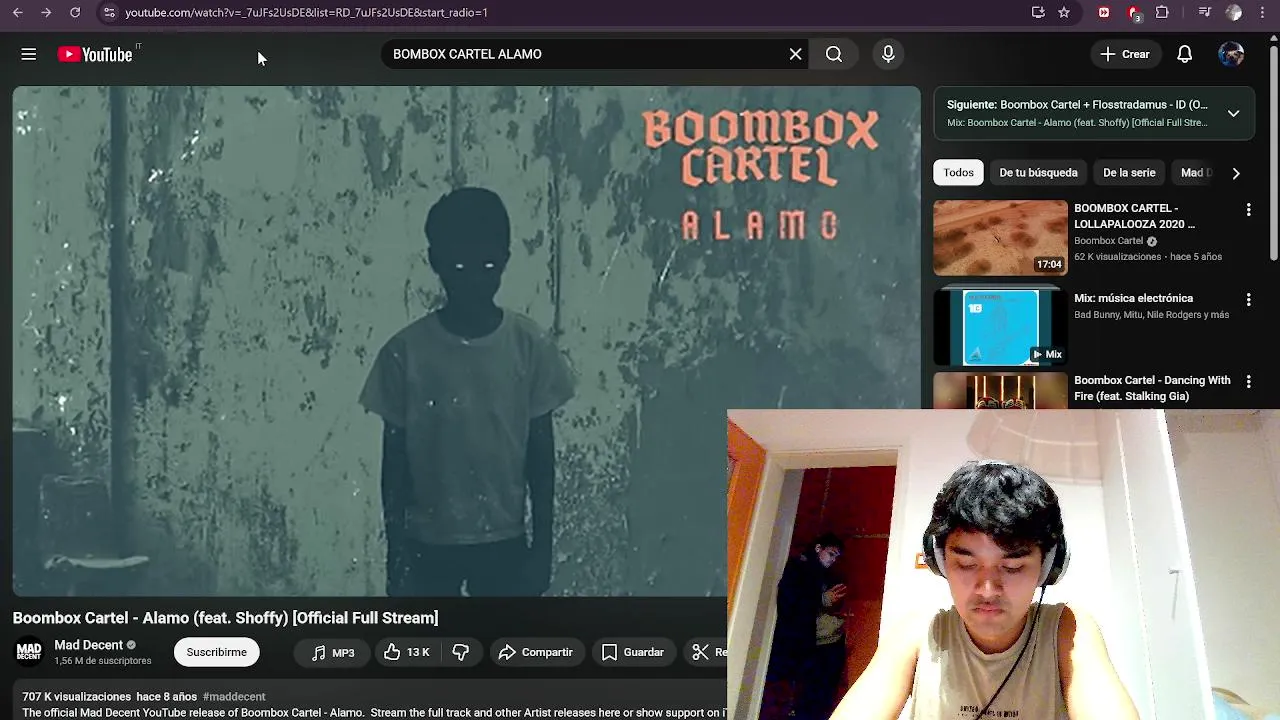This screenshot has width=1280, height=720.
Task: Select the partially shown Mad D chip
Action: pyautogui.click(x=1196, y=172)
